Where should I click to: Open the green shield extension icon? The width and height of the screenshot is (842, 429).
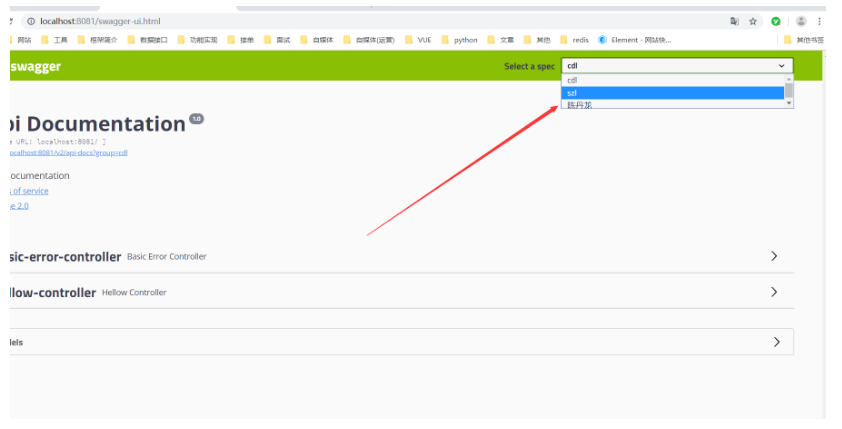[x=775, y=21]
